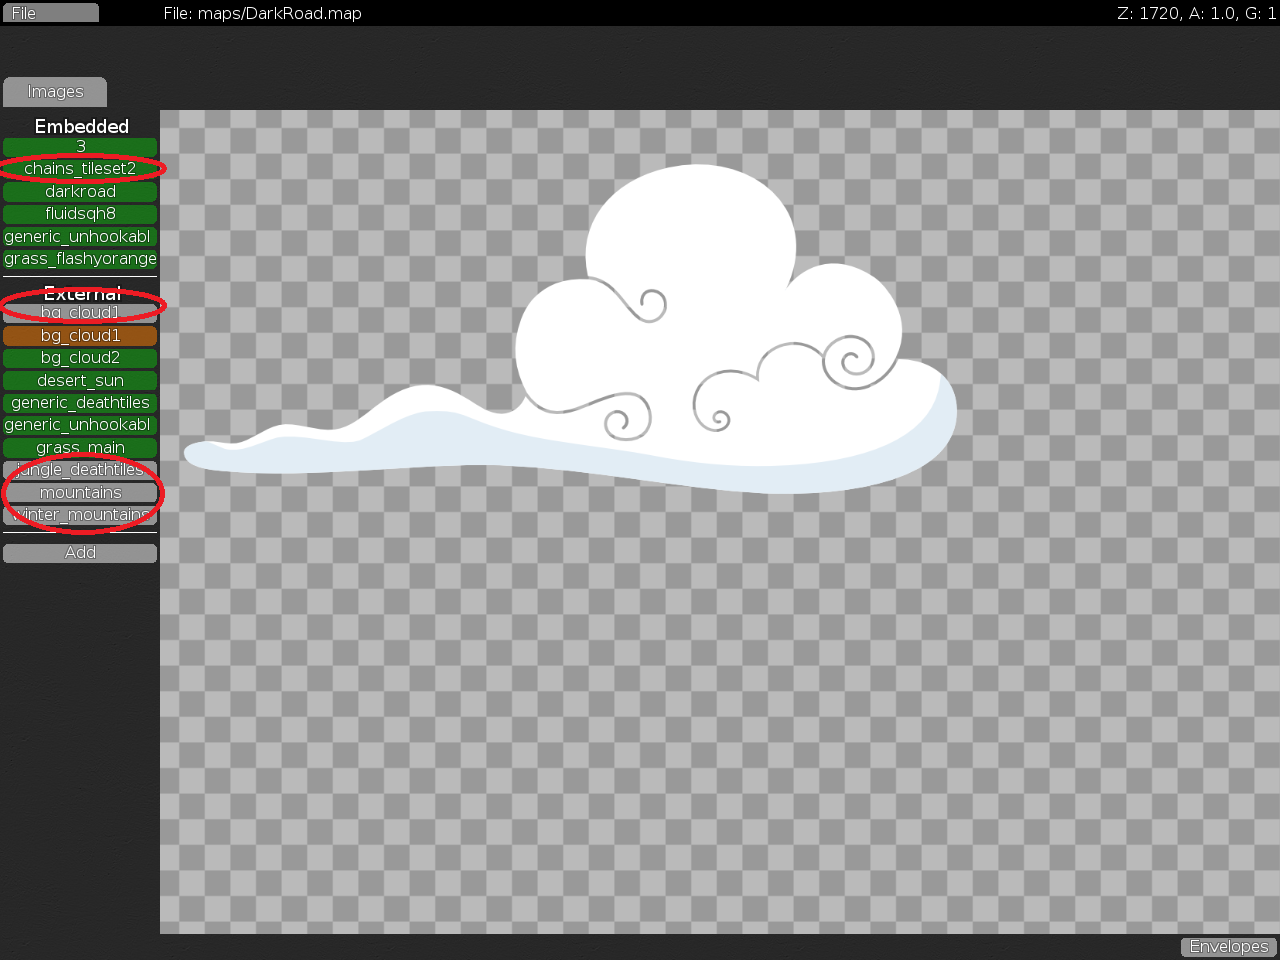Select the desert_sun external image

pos(80,380)
